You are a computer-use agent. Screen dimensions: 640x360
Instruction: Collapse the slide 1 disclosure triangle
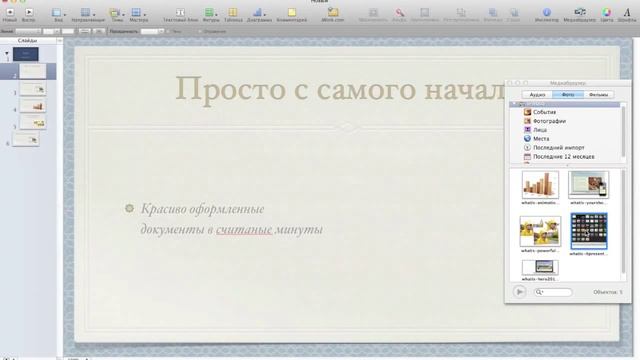(7, 53)
